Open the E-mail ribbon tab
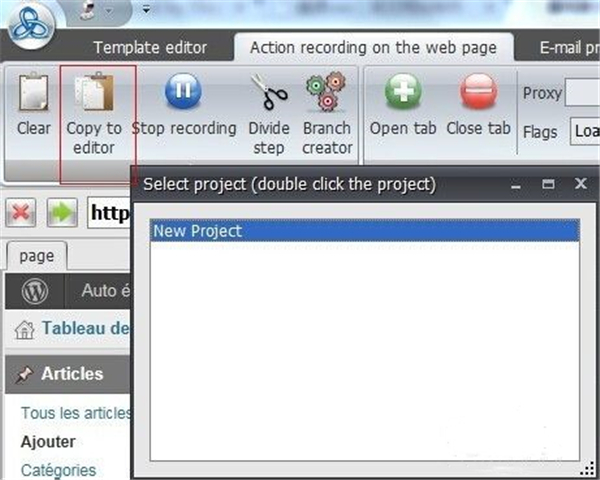Screen dimensions: 600x480 [x=568, y=47]
